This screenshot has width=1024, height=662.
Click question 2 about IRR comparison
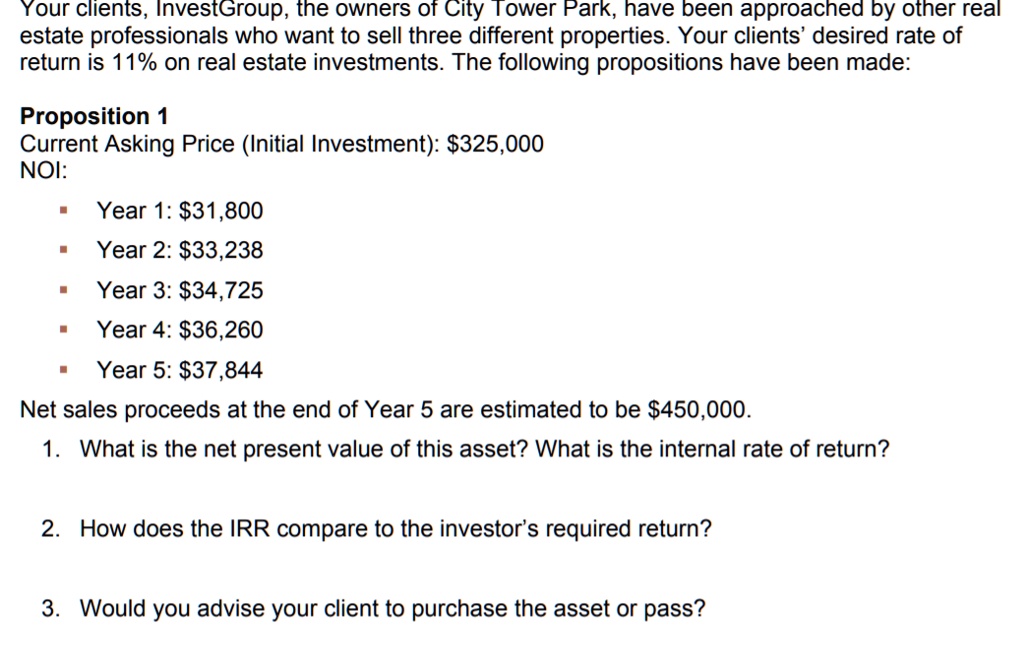(x=376, y=529)
